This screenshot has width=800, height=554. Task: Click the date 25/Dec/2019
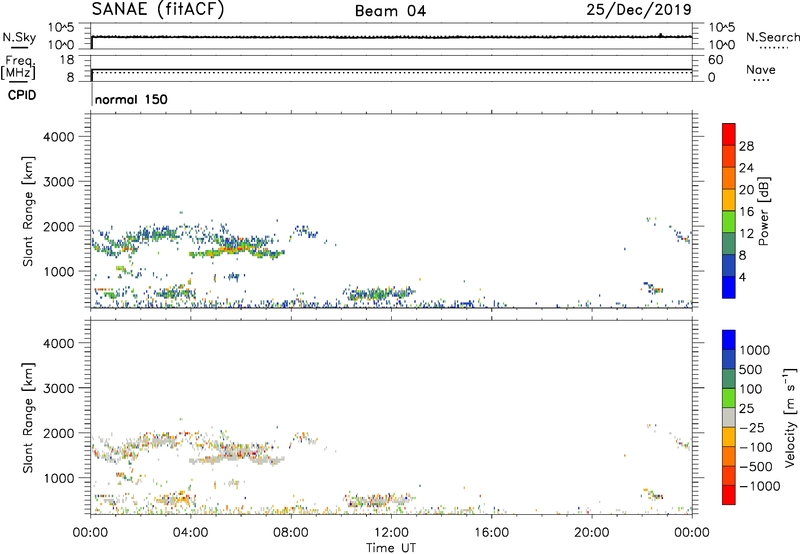tap(639, 10)
